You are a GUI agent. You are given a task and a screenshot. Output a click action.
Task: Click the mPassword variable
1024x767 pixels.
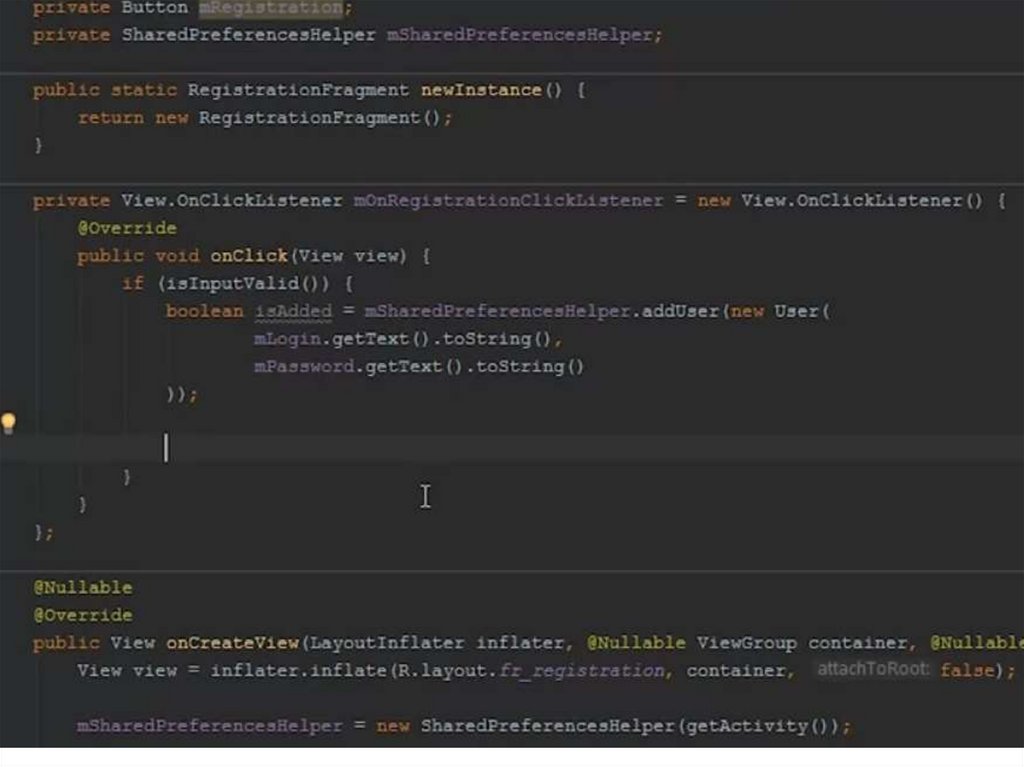304,367
